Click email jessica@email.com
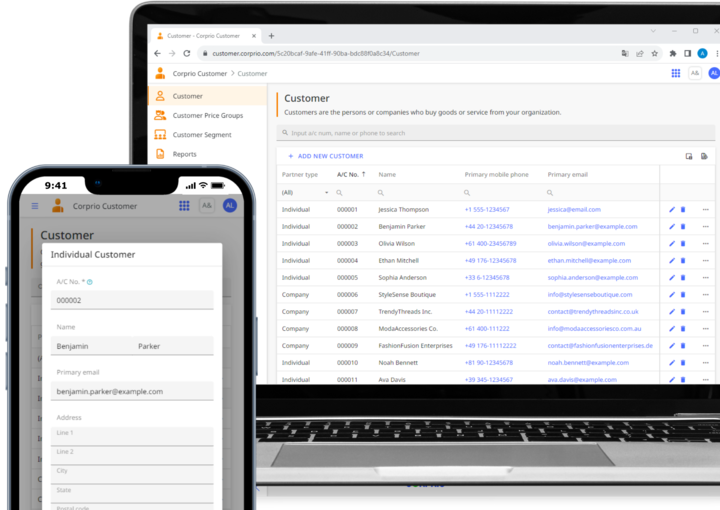Image resolution: width=720 pixels, height=510 pixels. coord(574,210)
